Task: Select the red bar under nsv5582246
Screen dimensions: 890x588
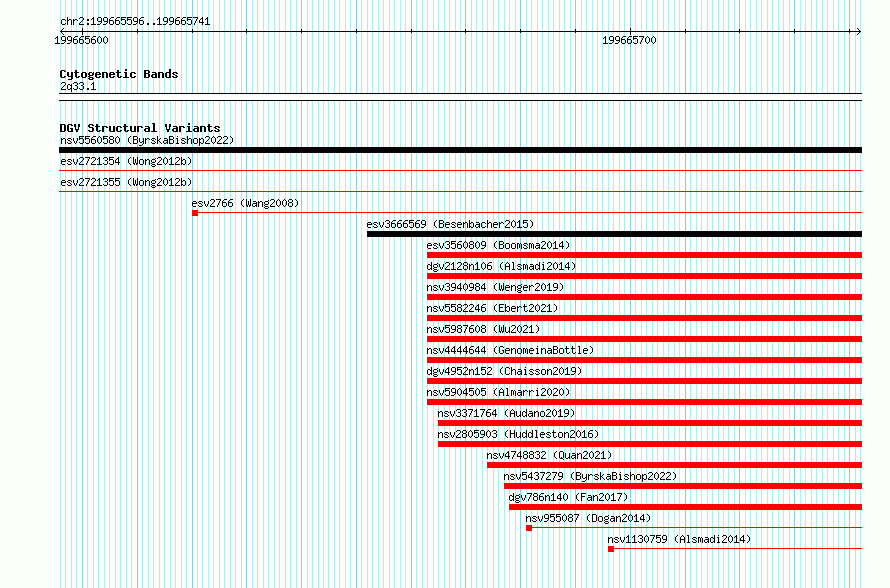Action: click(644, 318)
